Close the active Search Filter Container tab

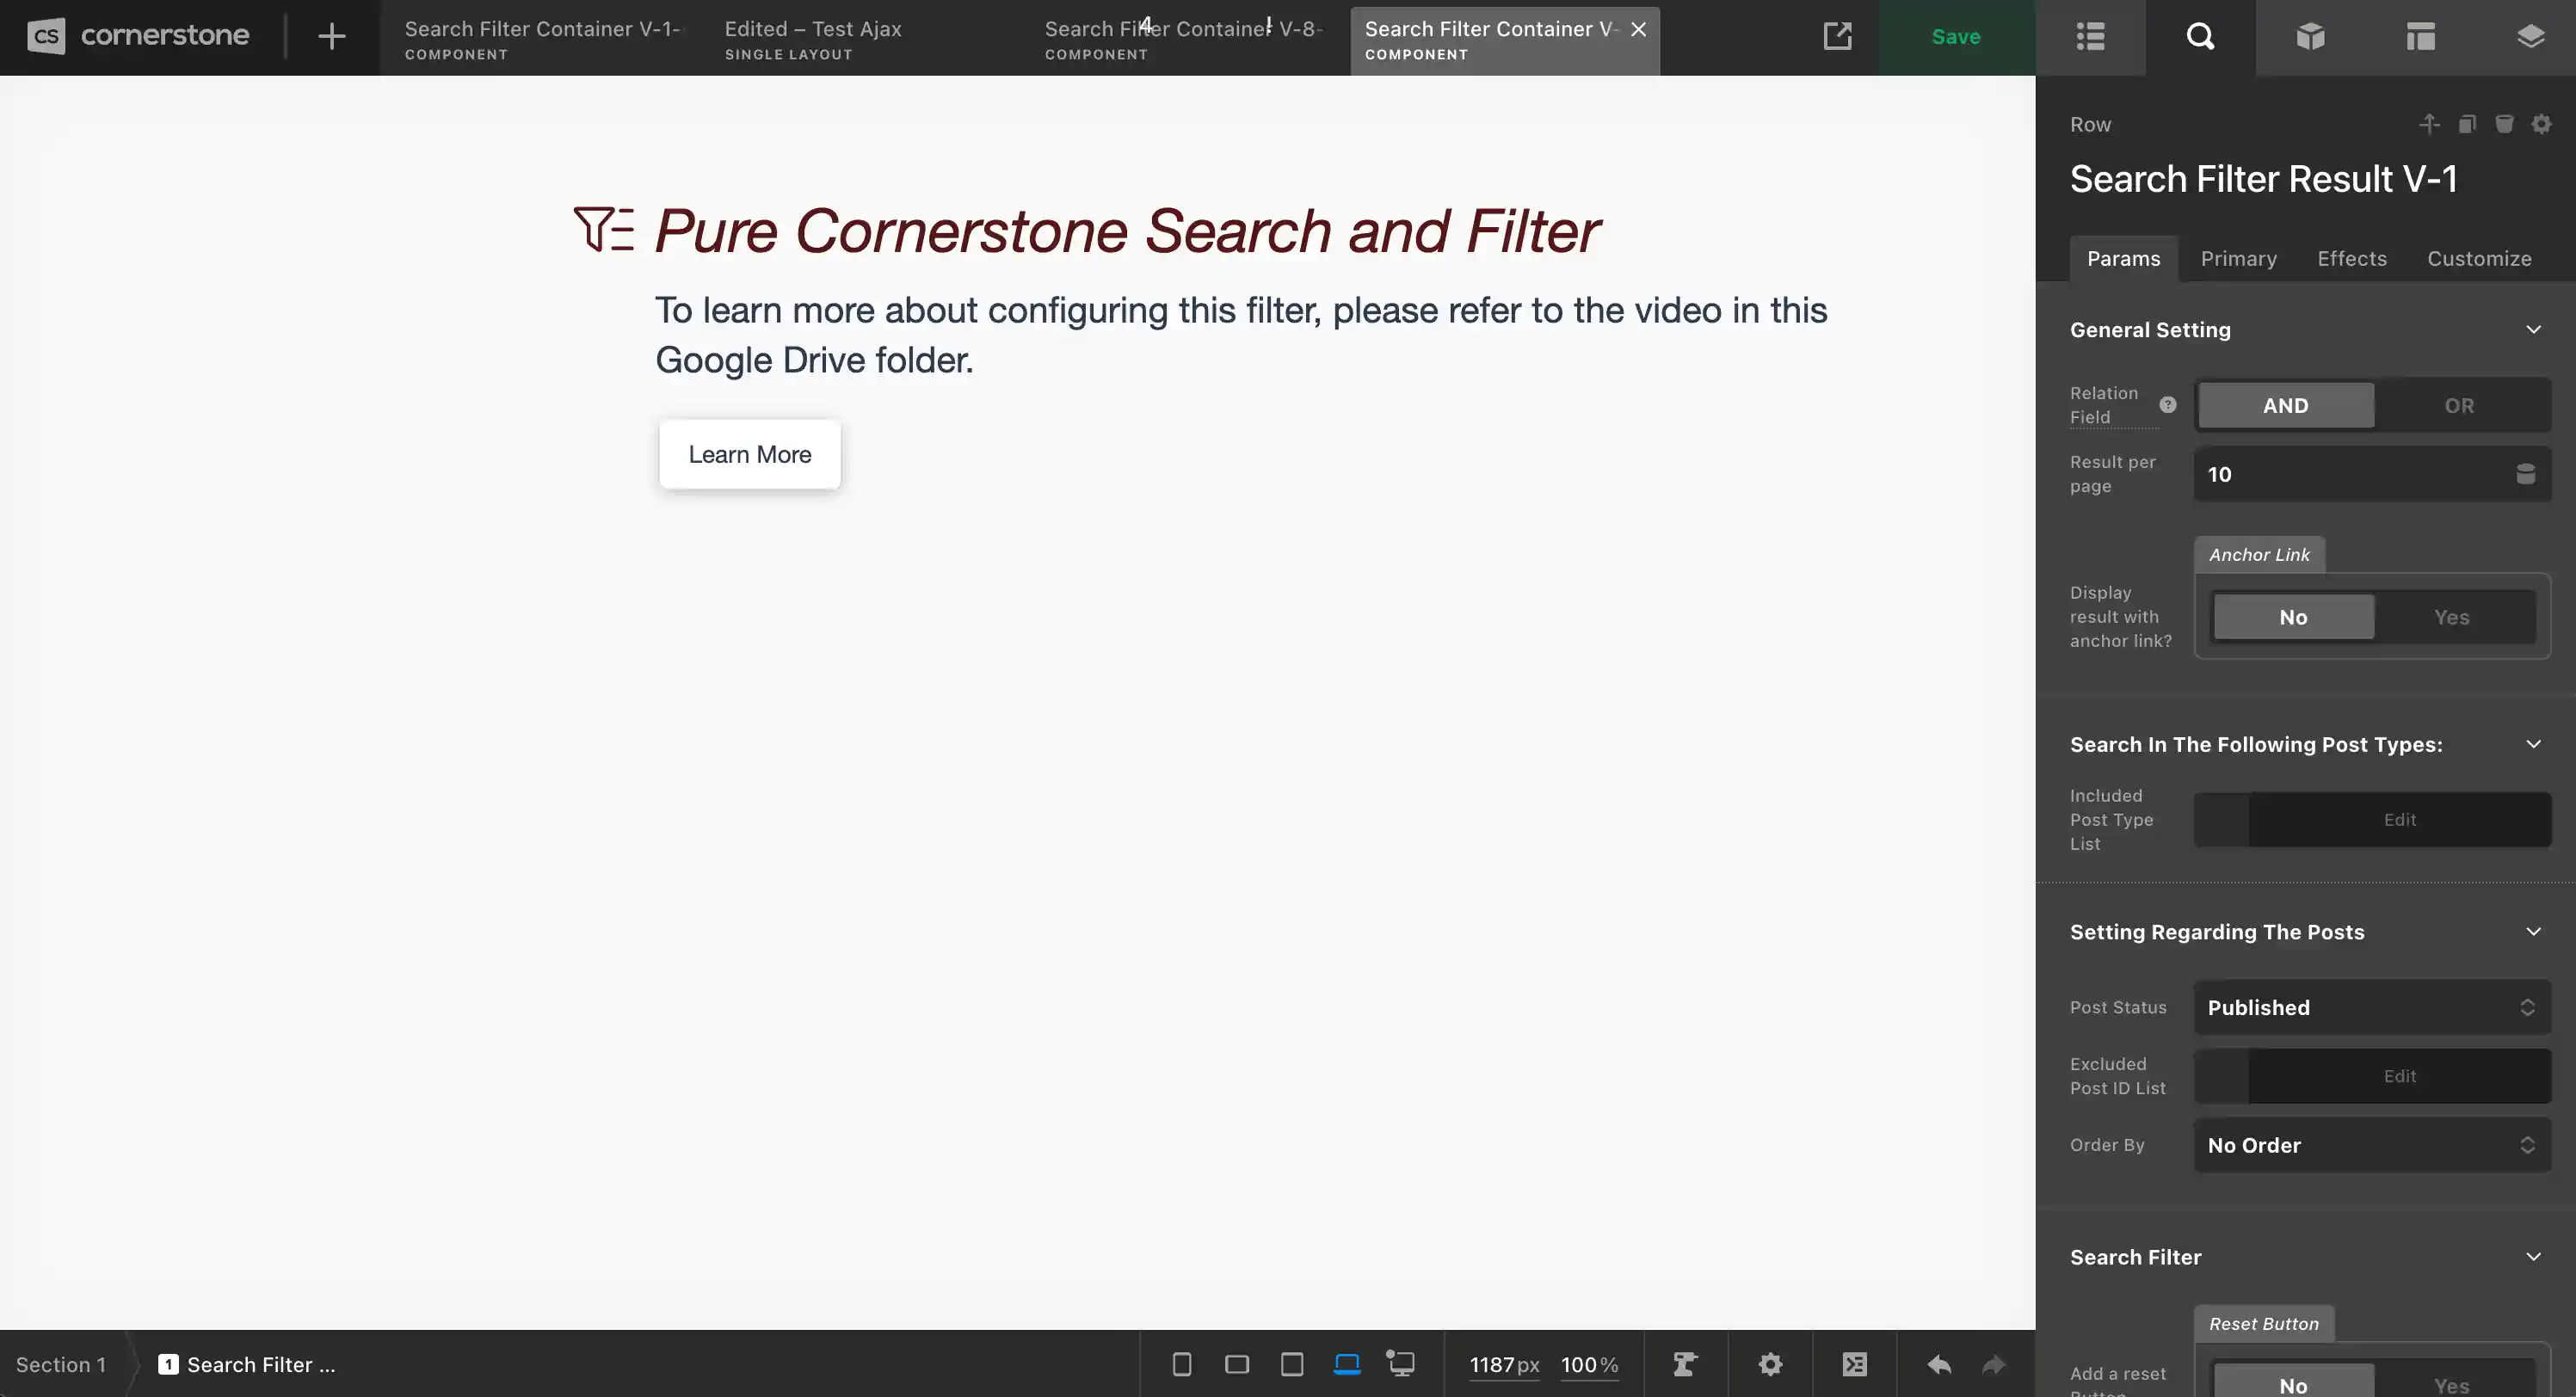(1638, 29)
